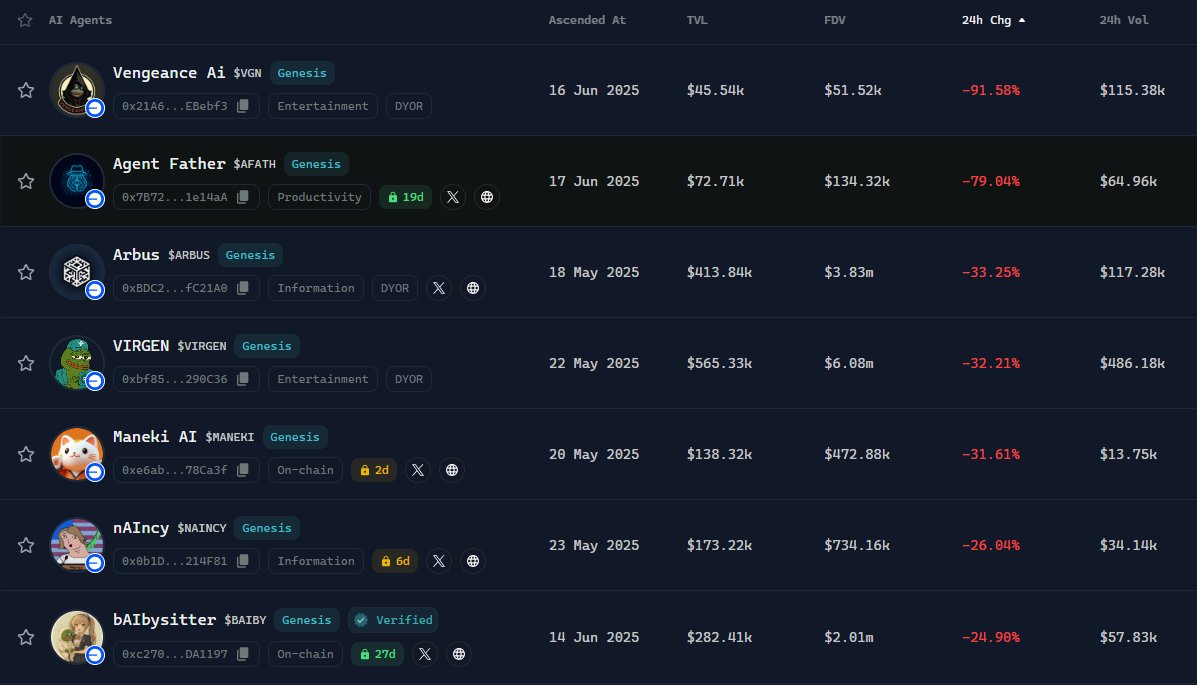Copy Maneki AI address 0xe6ab...78Ca3f
Image resolution: width=1197 pixels, height=685 pixels.
pos(243,470)
